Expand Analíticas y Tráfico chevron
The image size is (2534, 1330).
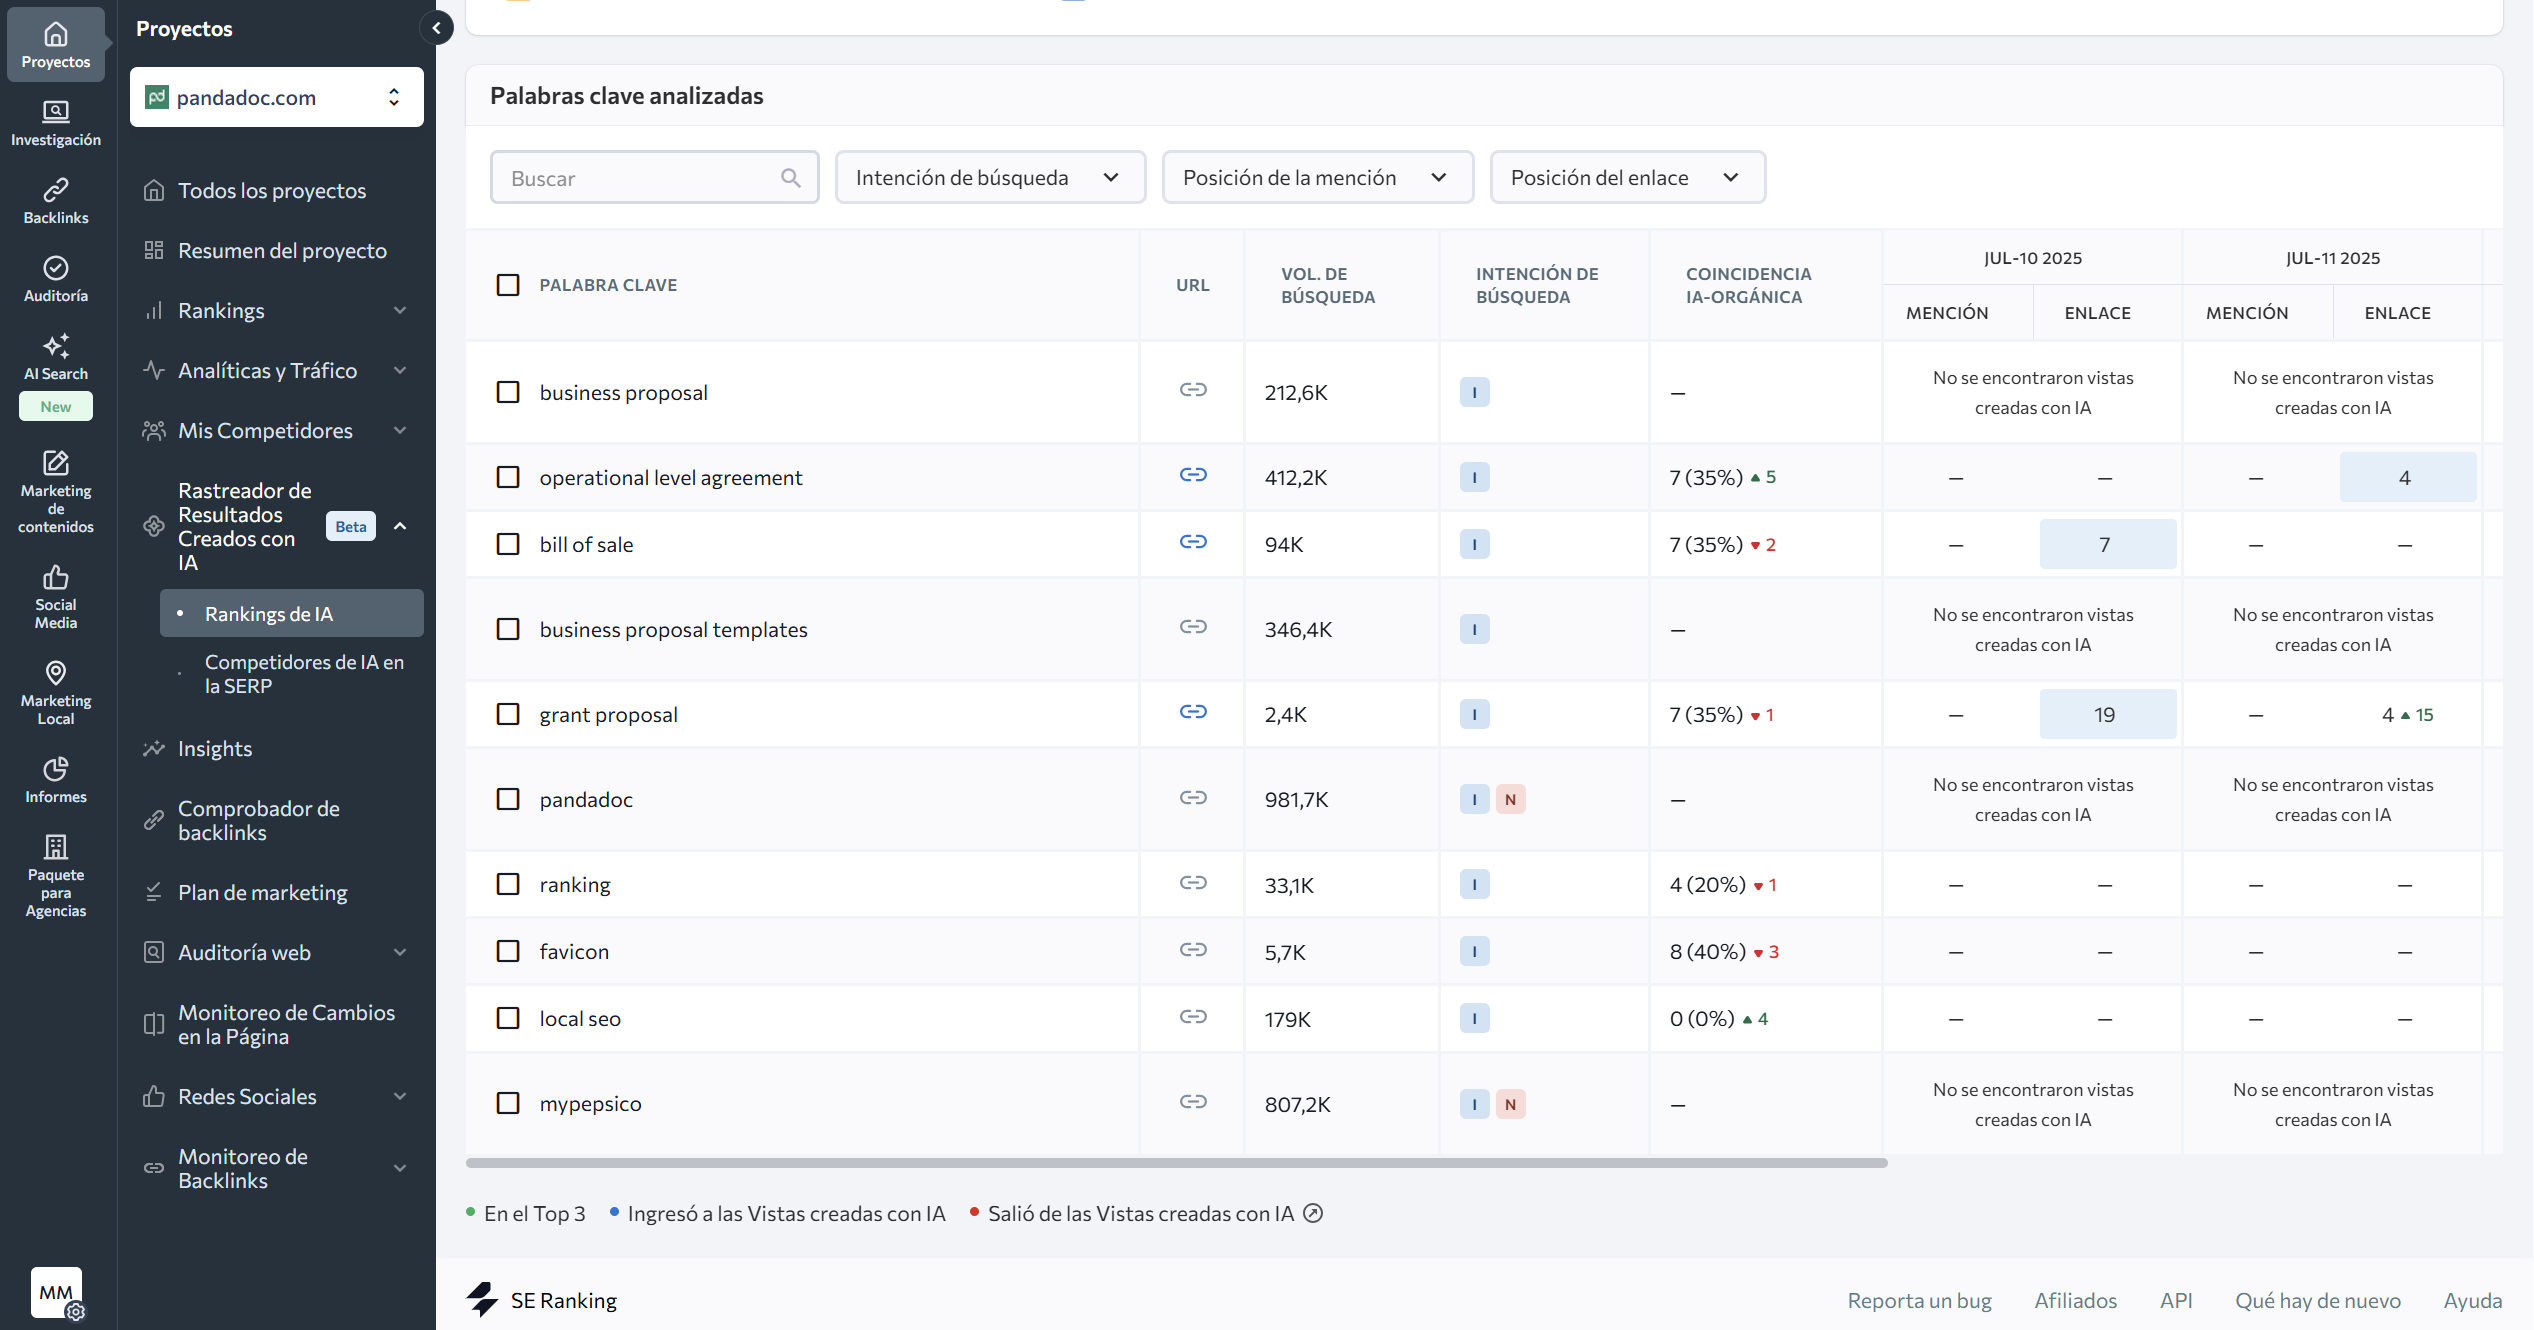(400, 371)
